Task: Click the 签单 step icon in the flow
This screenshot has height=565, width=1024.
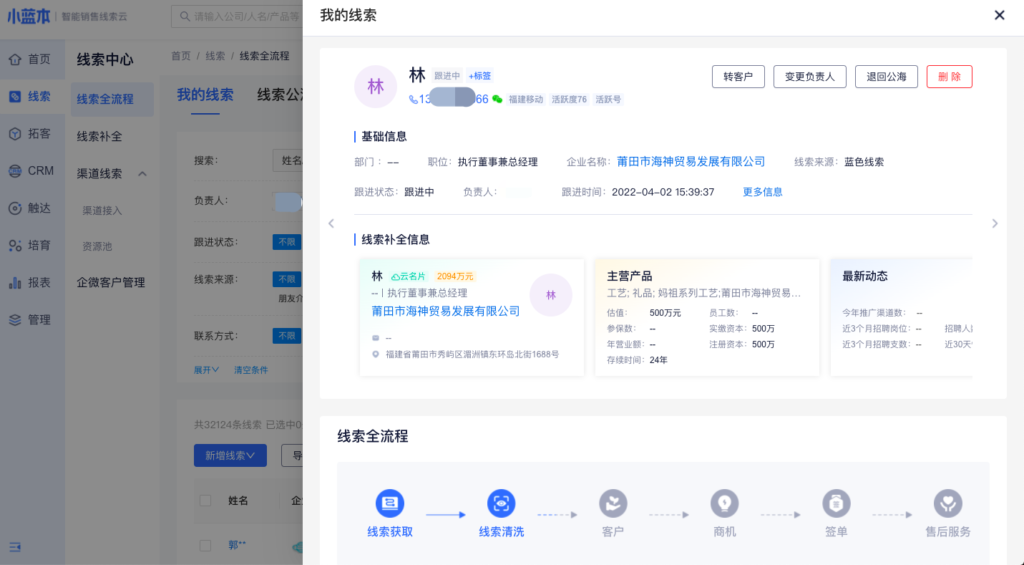Action: (836, 503)
